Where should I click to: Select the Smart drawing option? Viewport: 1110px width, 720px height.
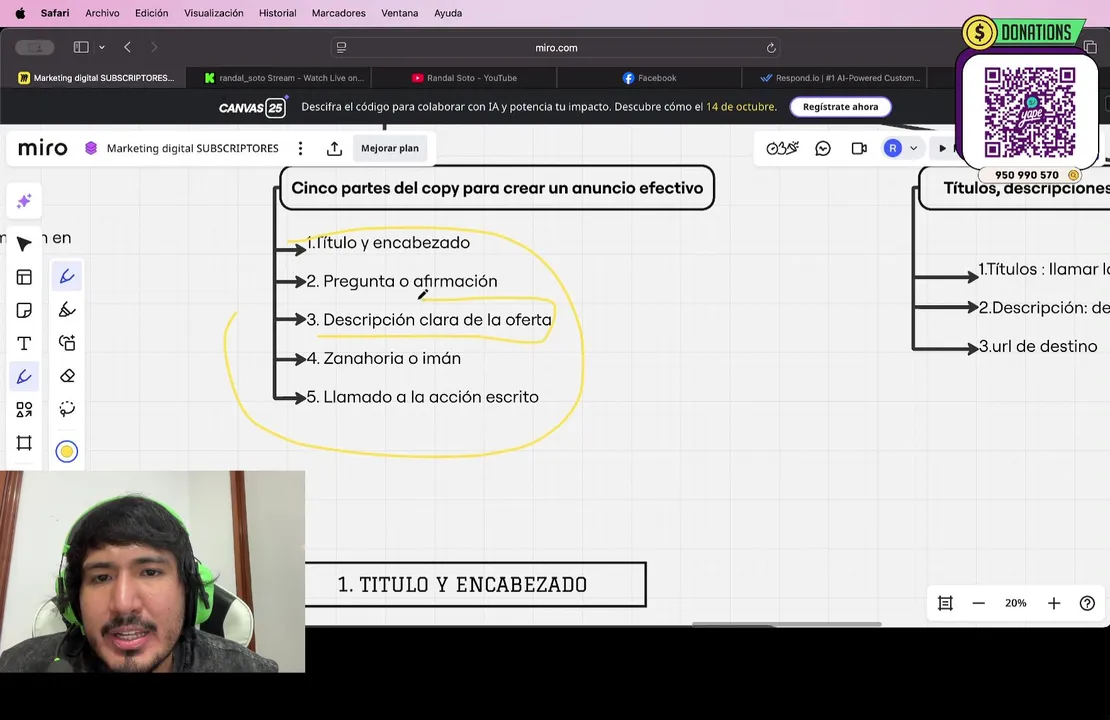click(67, 343)
